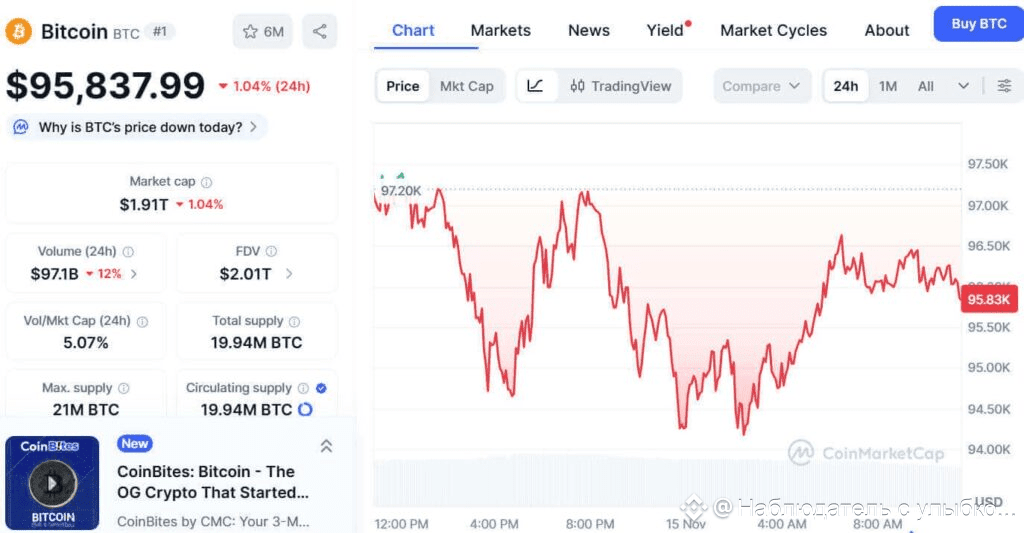This screenshot has width=1024, height=533.
Task: Click Market cap info icon
Action: click(x=207, y=183)
